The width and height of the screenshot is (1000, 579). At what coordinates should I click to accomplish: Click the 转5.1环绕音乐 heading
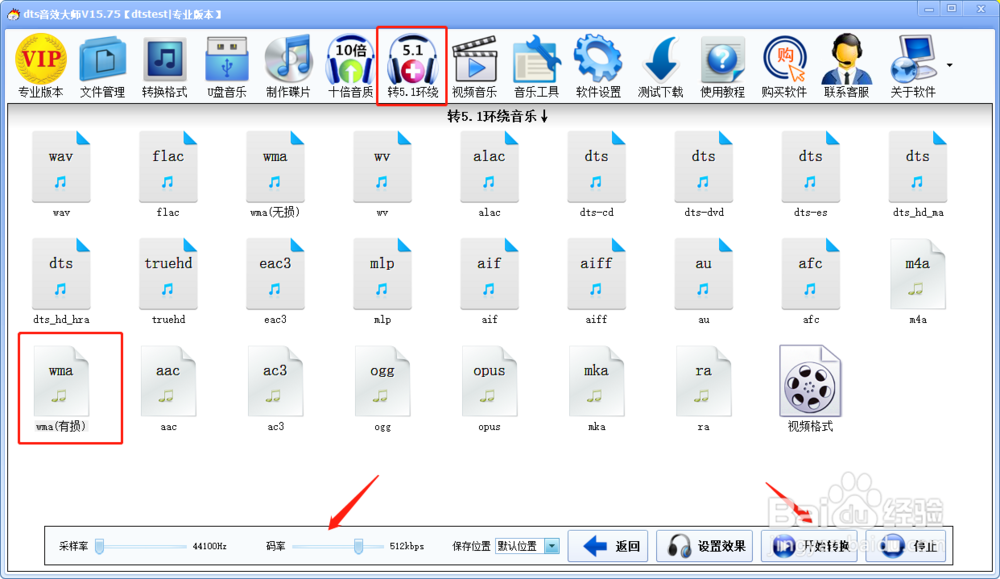[x=497, y=117]
